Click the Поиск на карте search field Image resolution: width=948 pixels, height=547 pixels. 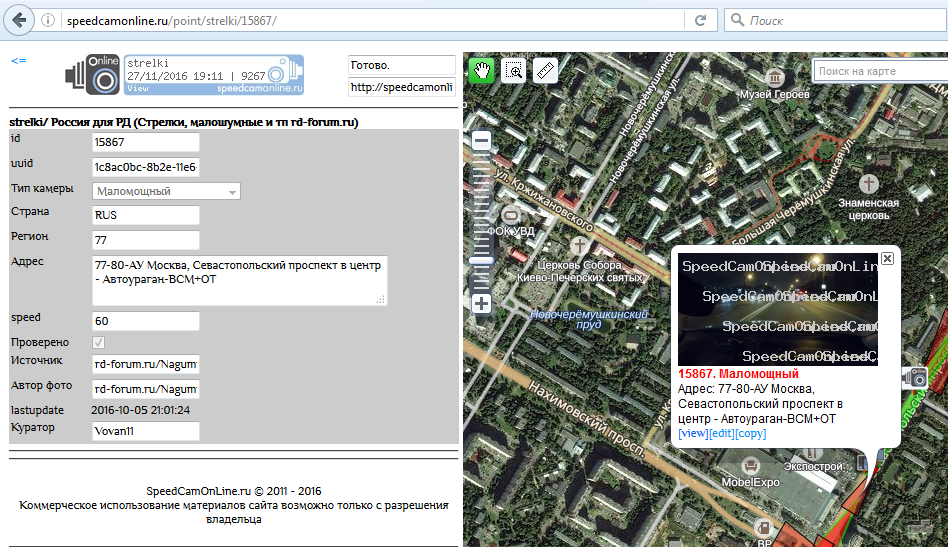(879, 71)
